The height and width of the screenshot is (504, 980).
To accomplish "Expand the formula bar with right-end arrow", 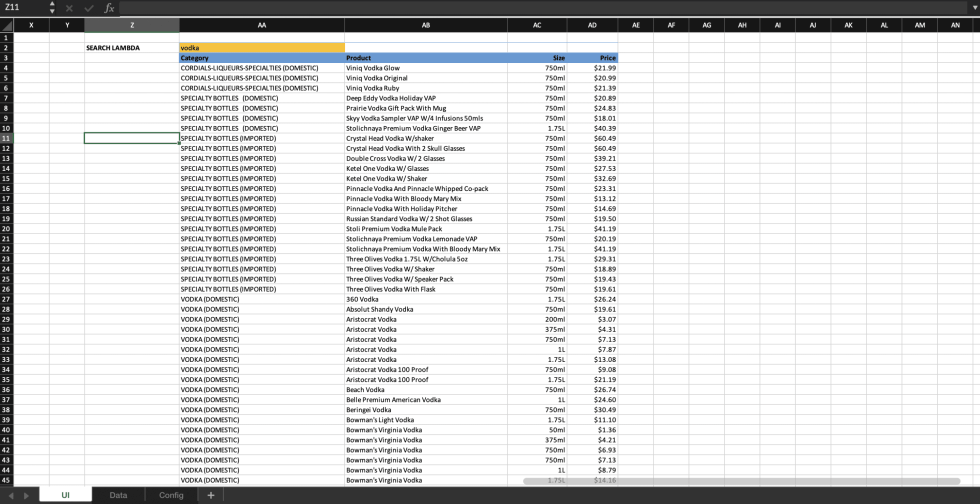I will [x=974, y=8].
